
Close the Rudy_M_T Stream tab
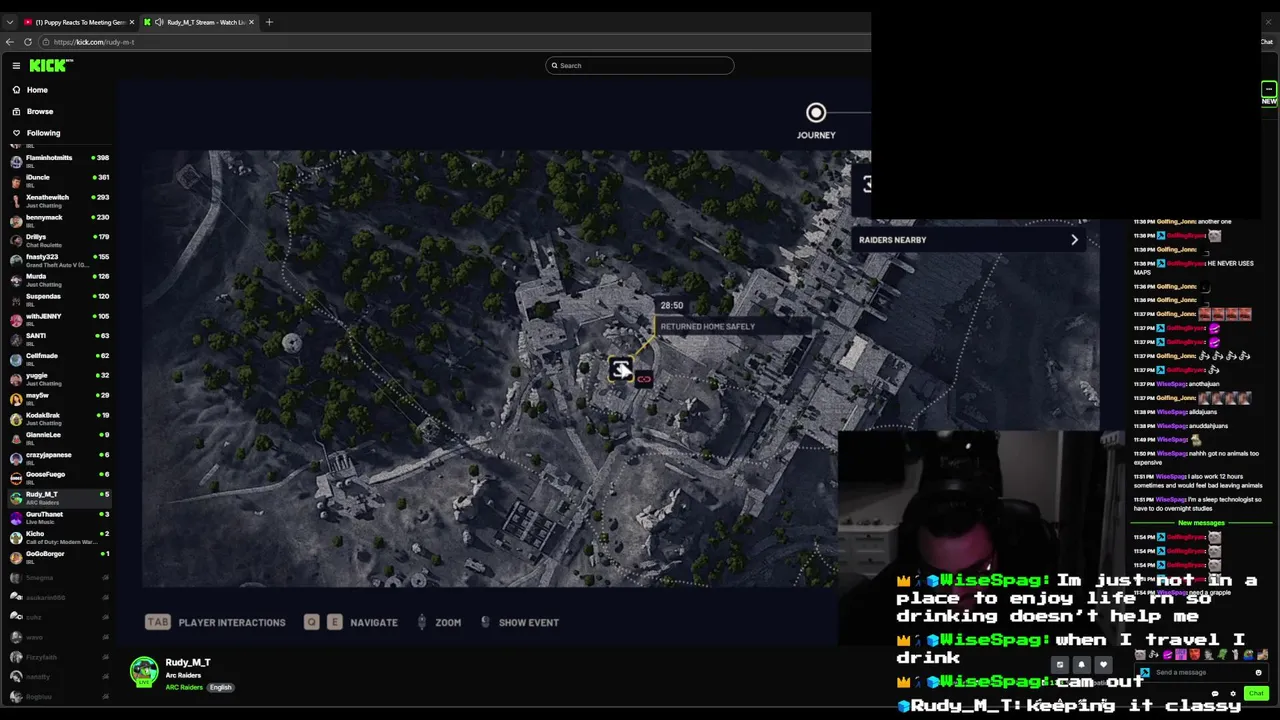pyautogui.click(x=251, y=22)
